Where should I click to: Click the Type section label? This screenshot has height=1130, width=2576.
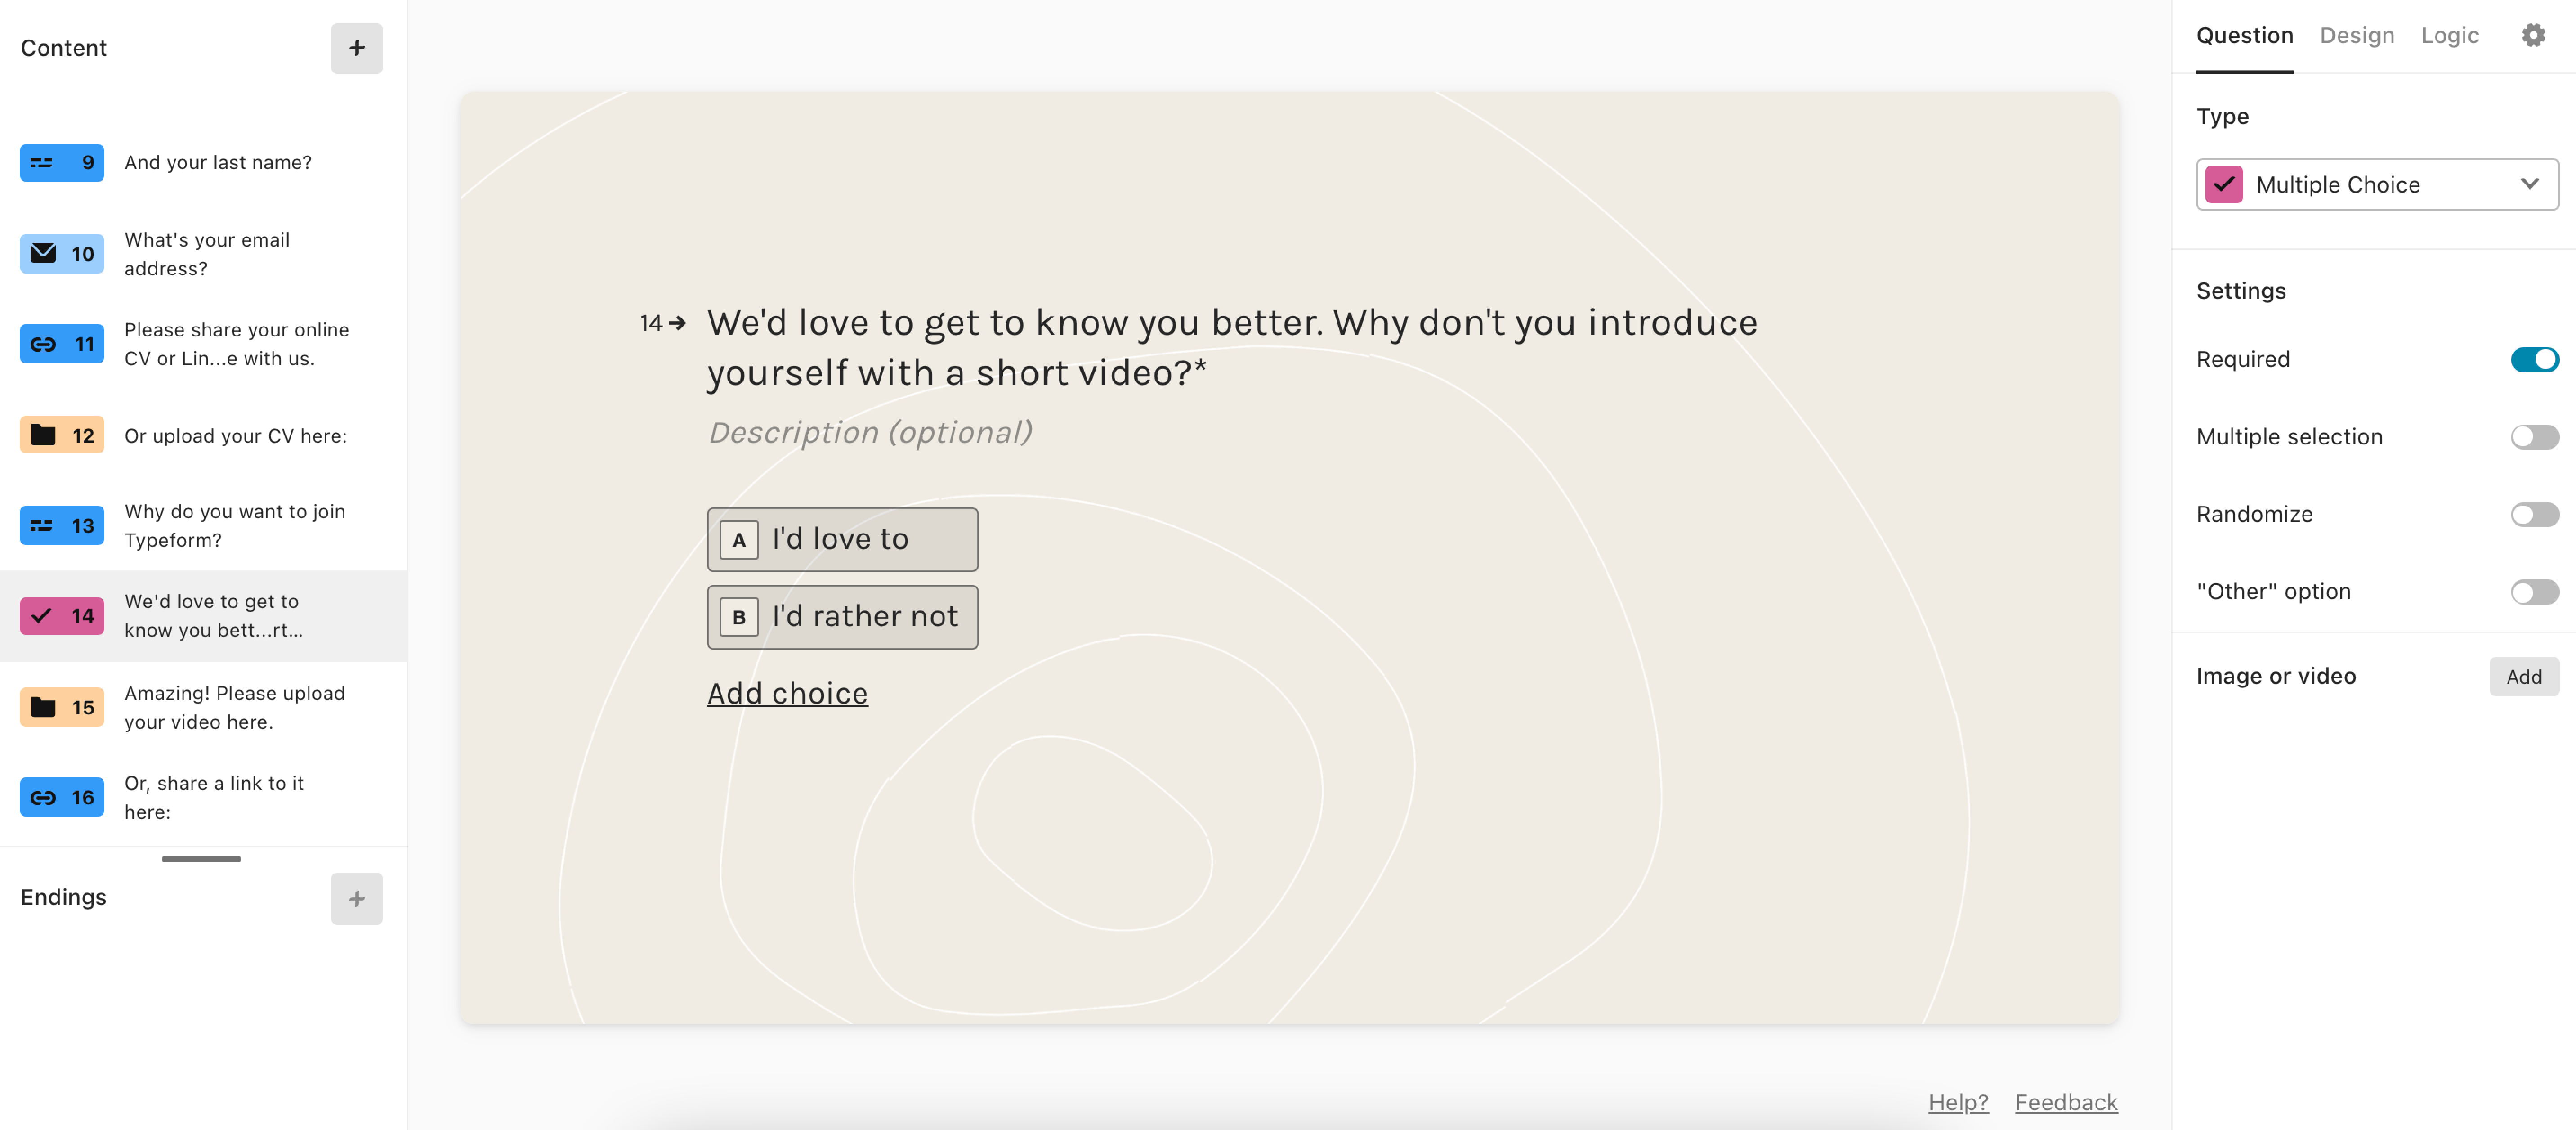coord(2222,117)
